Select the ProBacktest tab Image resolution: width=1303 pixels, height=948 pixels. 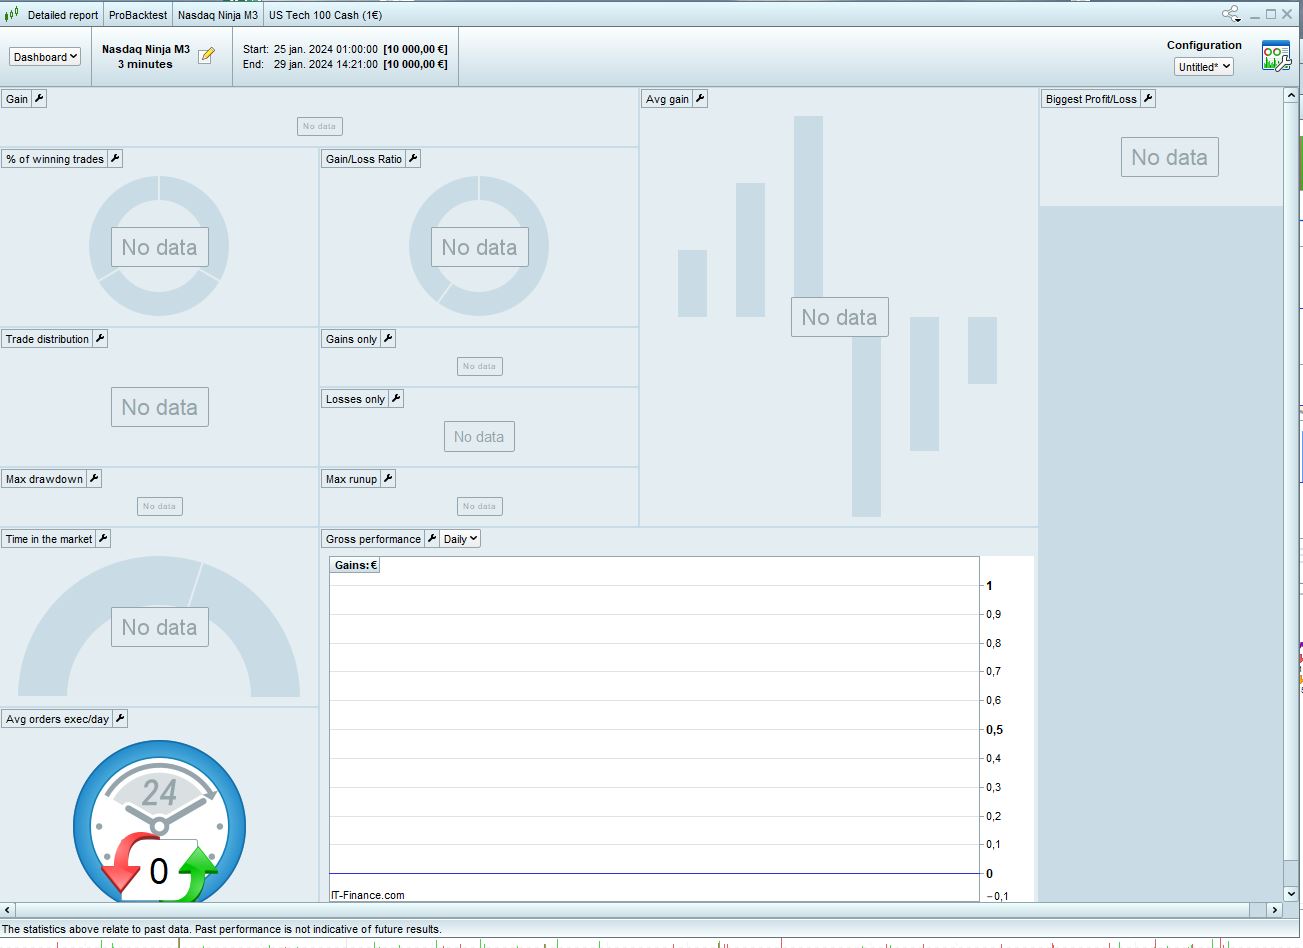[x=138, y=15]
